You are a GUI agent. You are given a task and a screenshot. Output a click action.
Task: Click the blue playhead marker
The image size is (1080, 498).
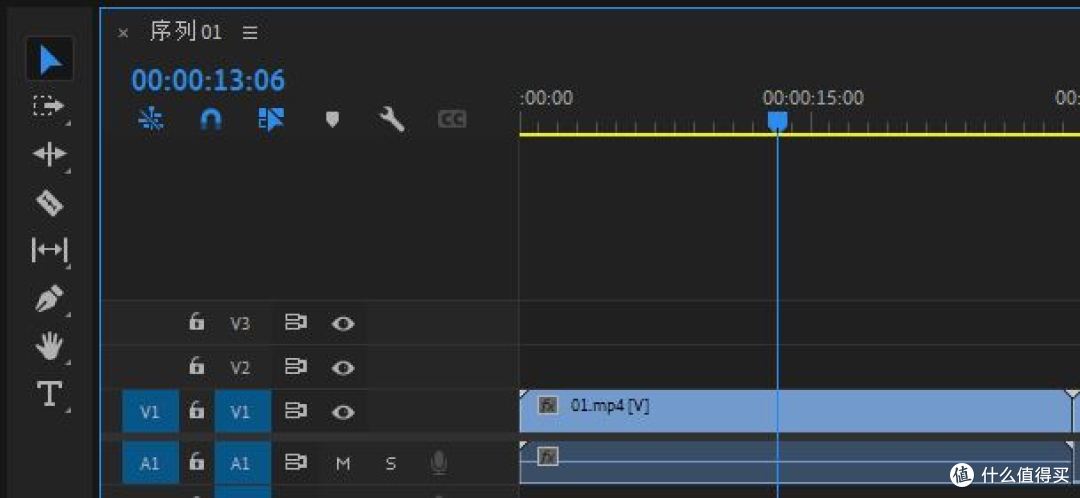tap(778, 121)
